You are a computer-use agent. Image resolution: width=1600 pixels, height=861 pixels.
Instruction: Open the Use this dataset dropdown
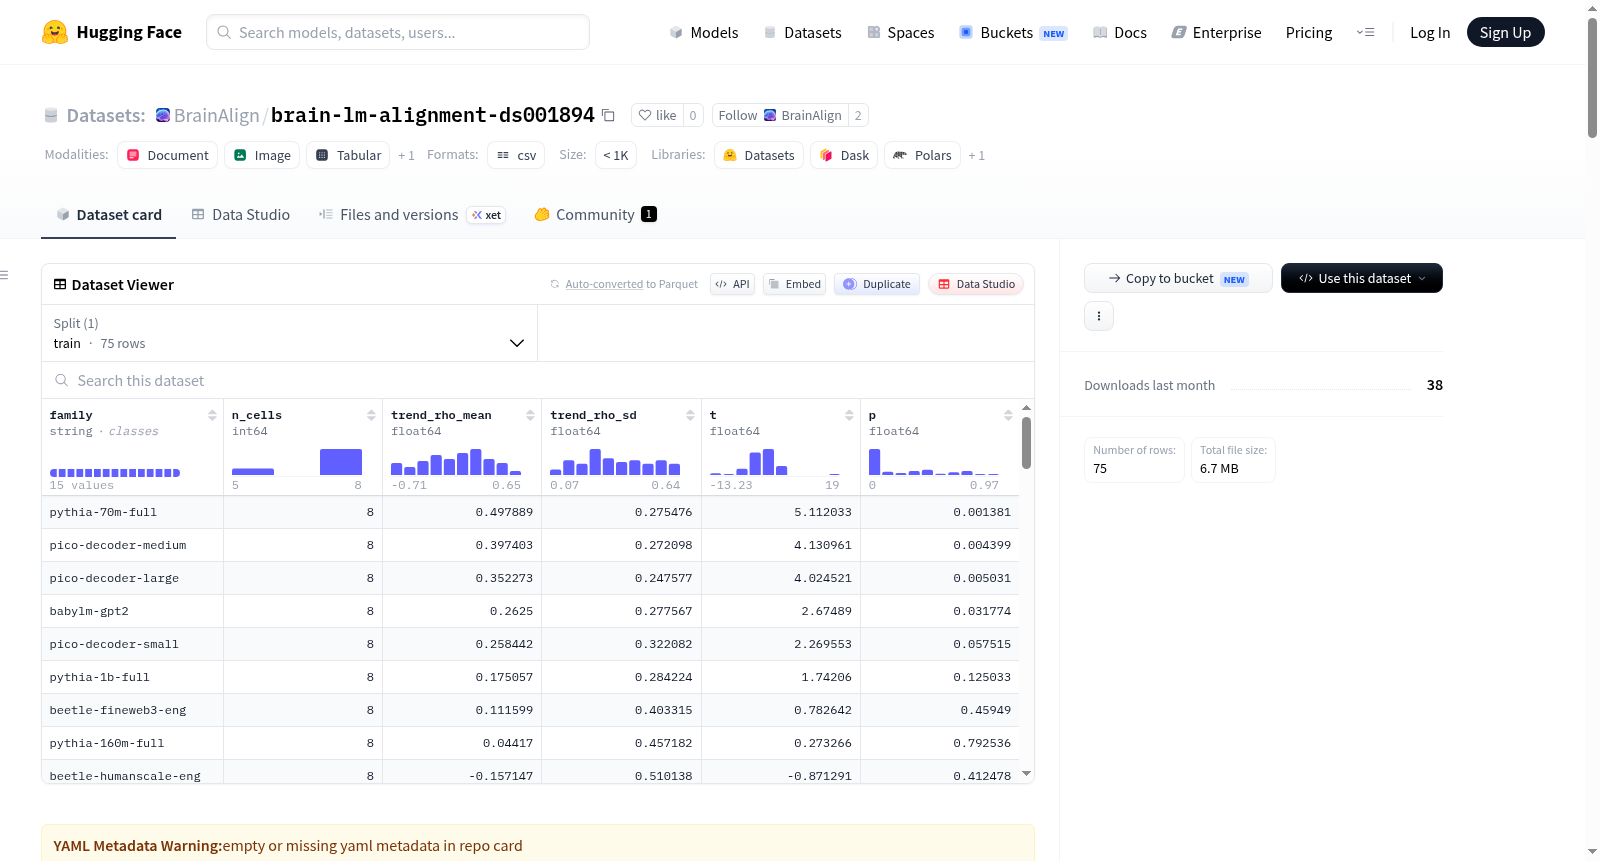coord(1361,278)
